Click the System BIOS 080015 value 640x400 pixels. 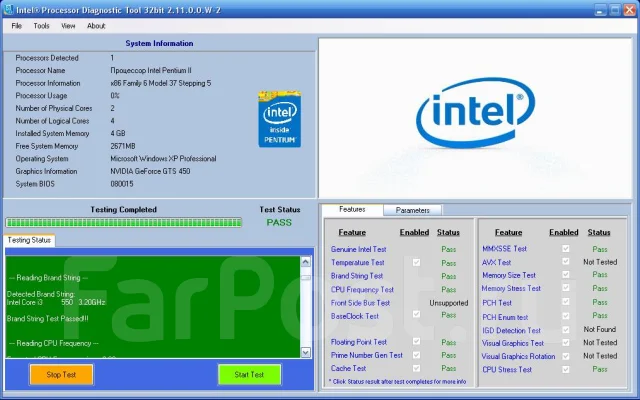tap(122, 184)
